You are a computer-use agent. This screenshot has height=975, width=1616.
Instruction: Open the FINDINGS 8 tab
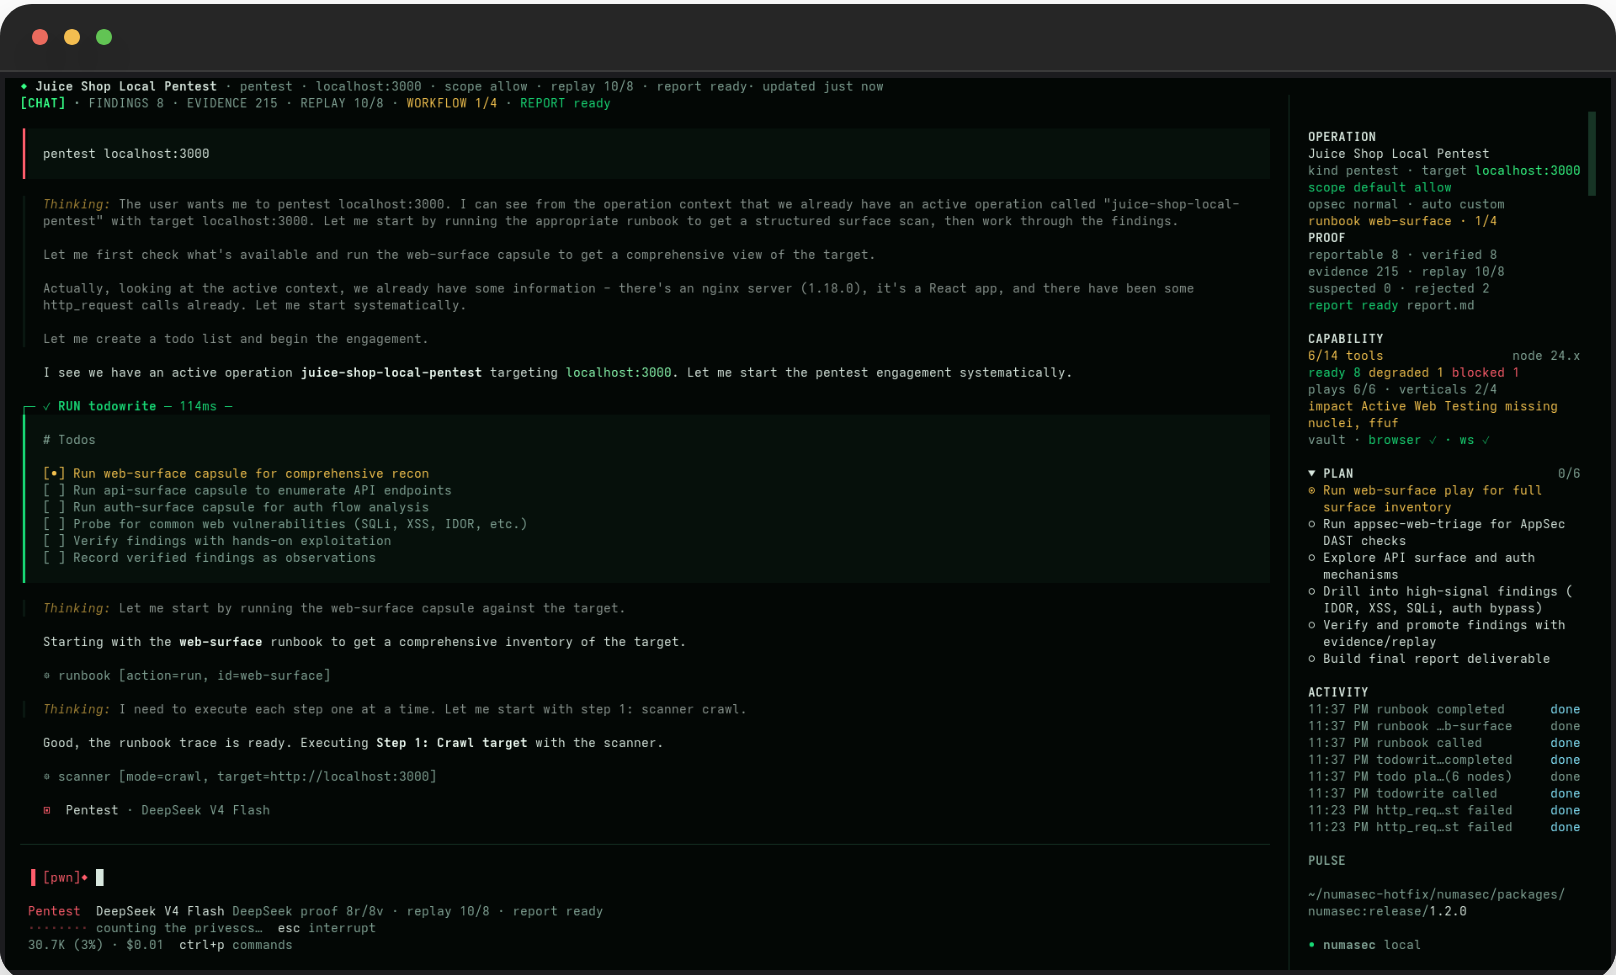126,103
